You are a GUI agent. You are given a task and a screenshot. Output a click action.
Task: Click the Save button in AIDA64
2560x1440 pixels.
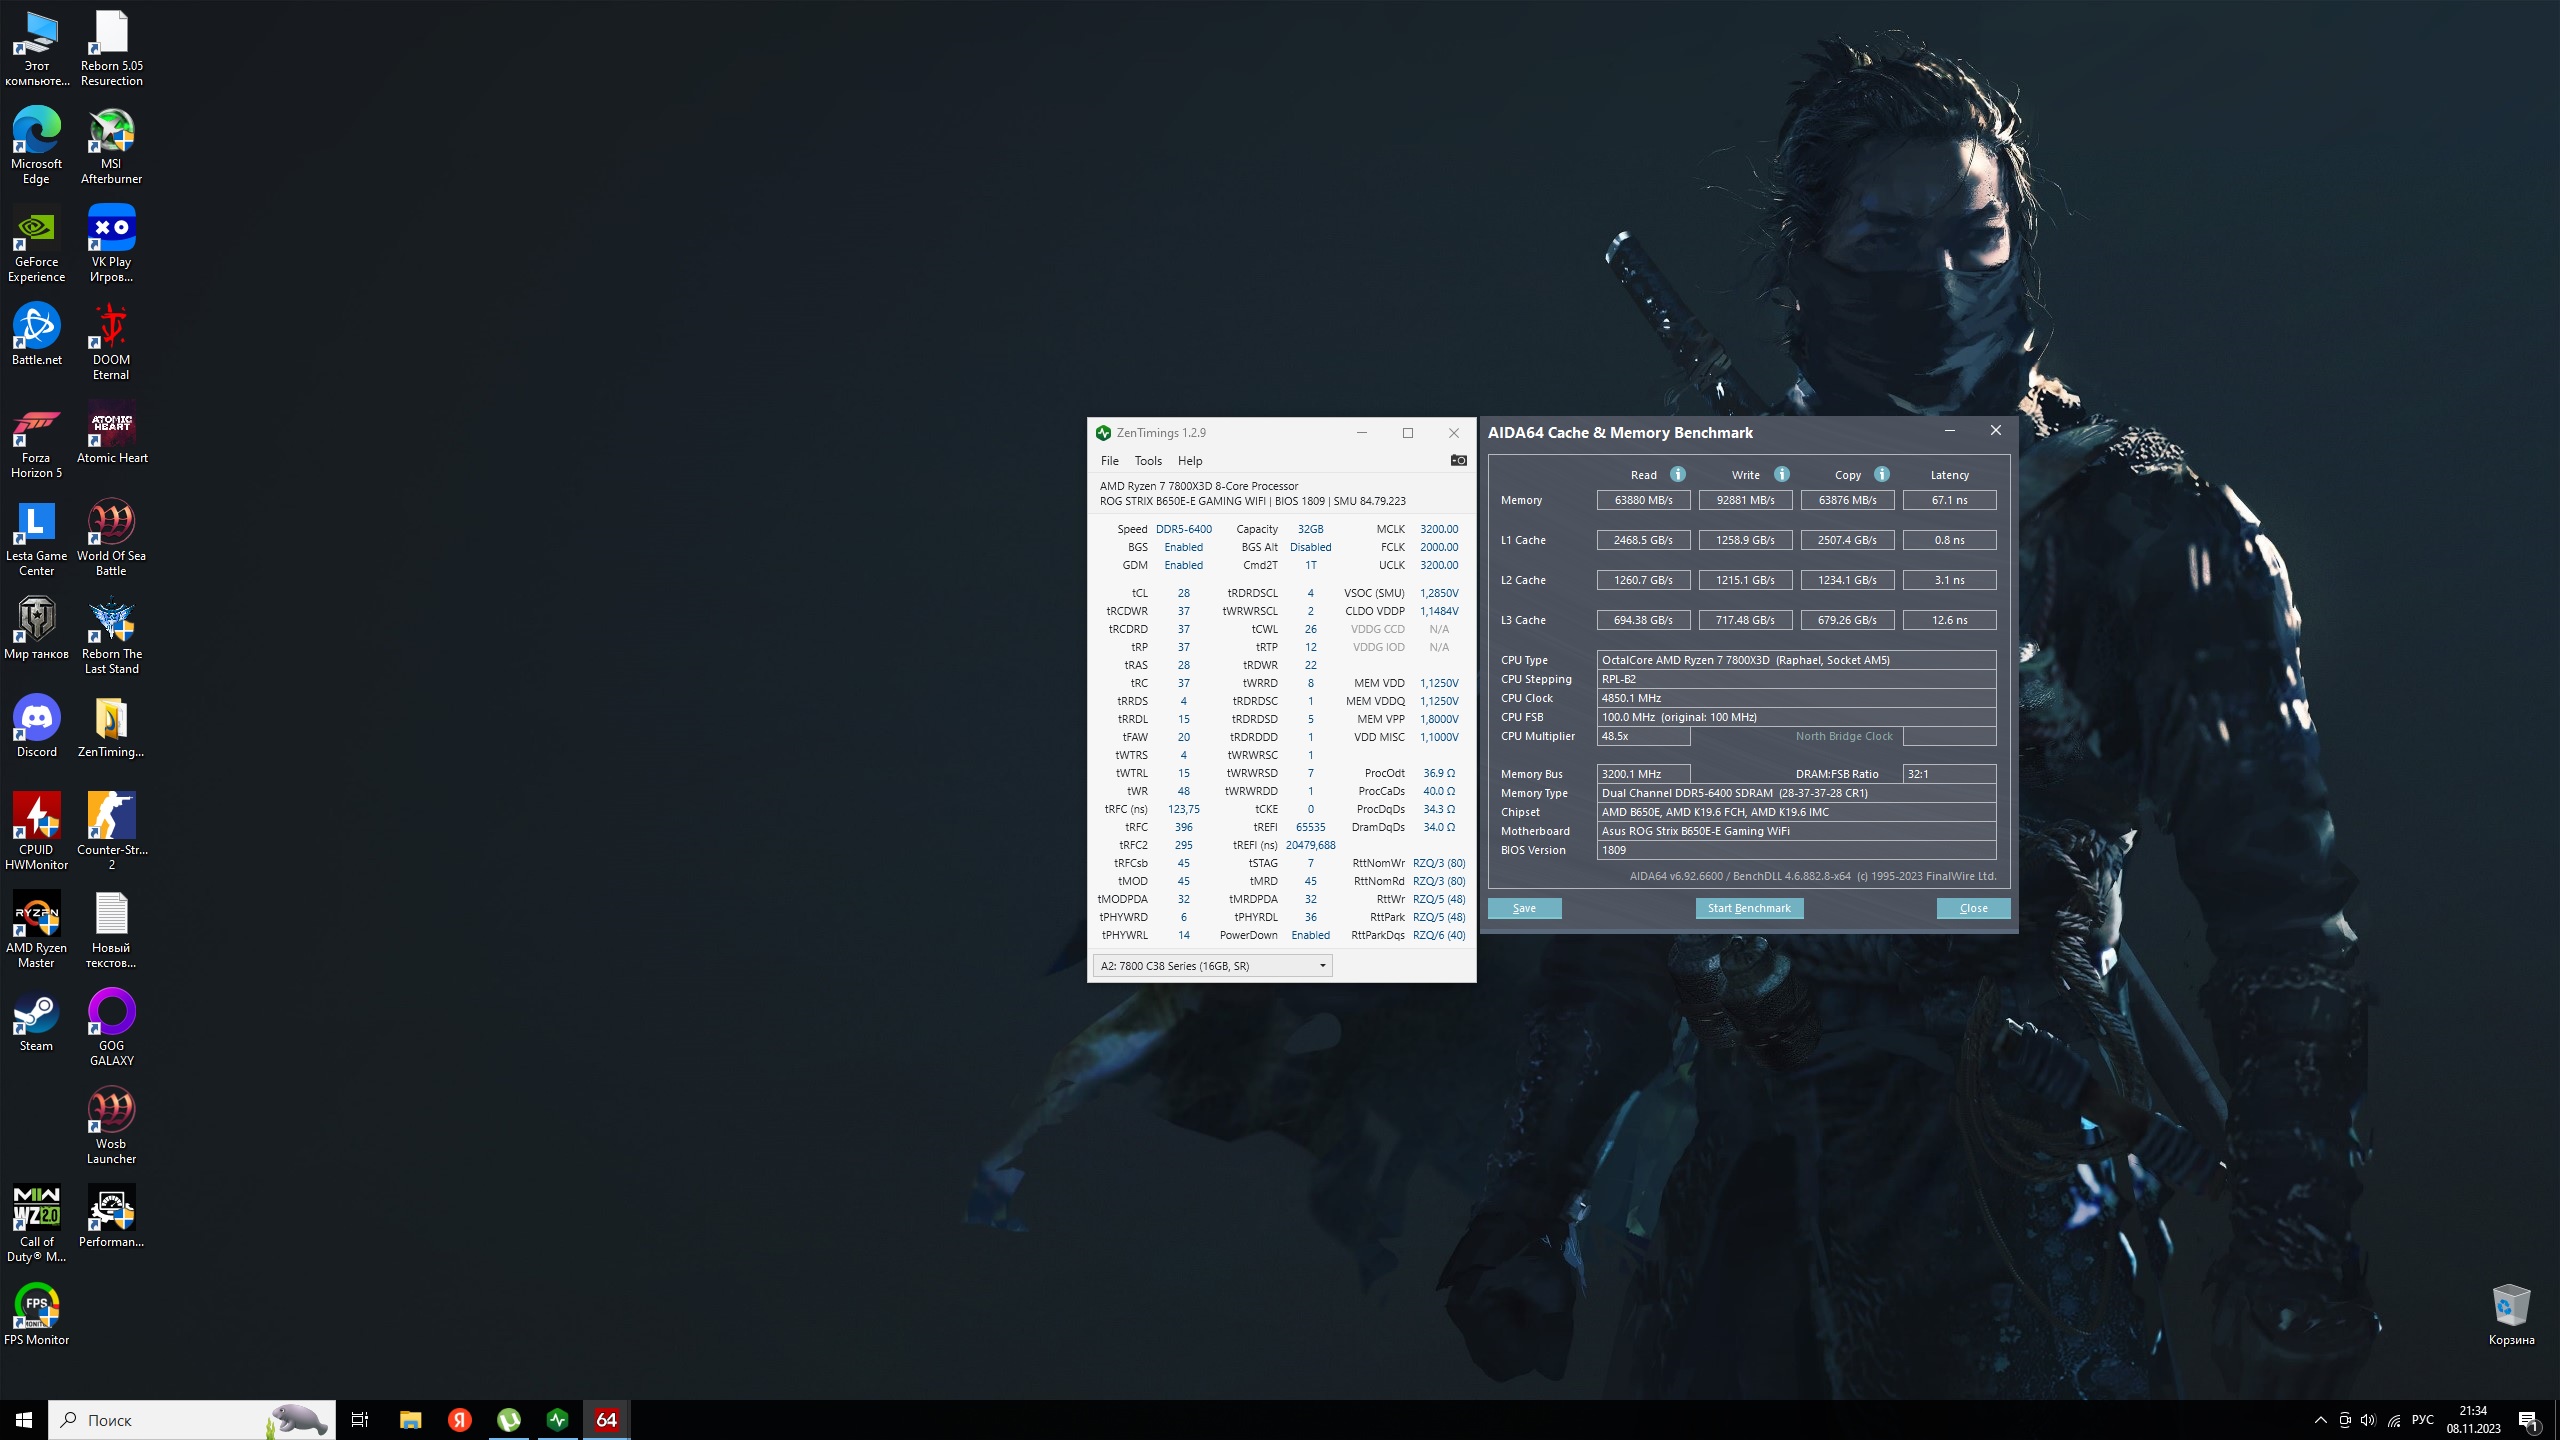(x=1524, y=908)
